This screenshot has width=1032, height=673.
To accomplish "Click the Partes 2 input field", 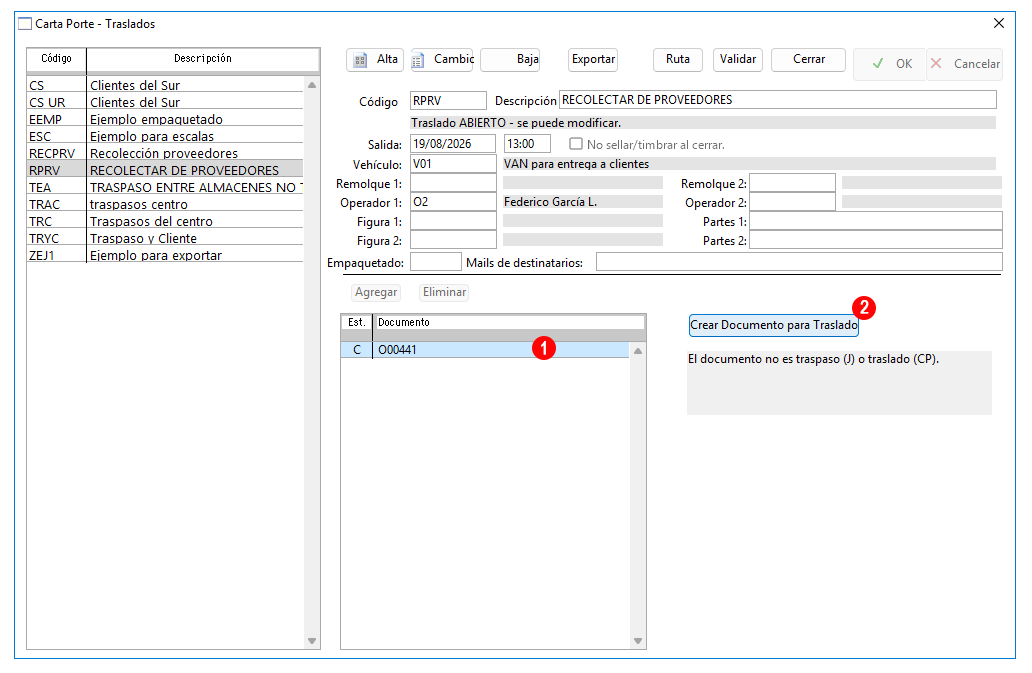I will (876, 240).
